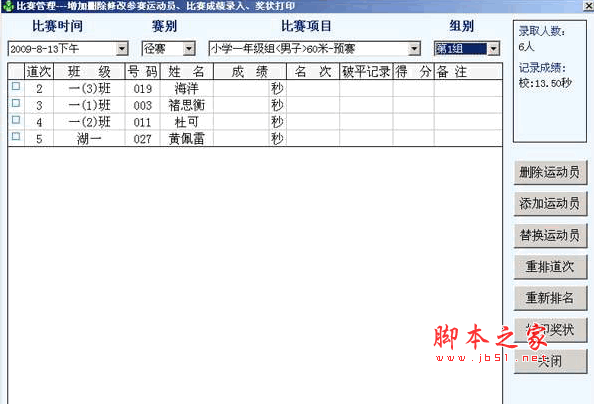Click the 成绩 column header

250,71
